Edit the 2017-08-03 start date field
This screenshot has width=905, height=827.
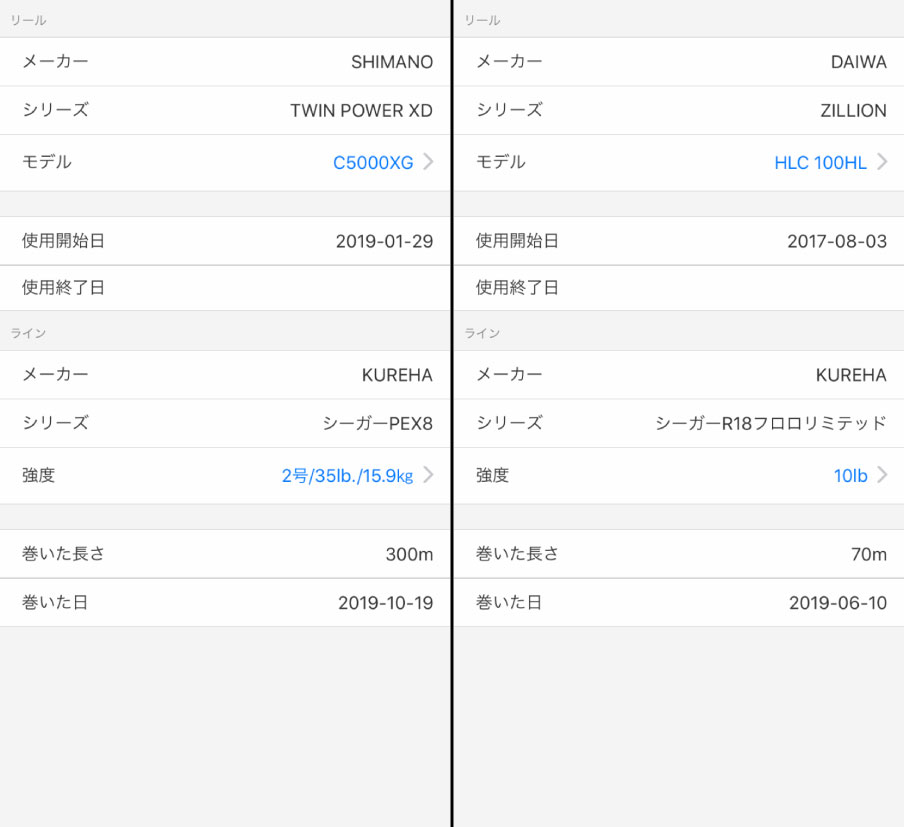coord(679,241)
